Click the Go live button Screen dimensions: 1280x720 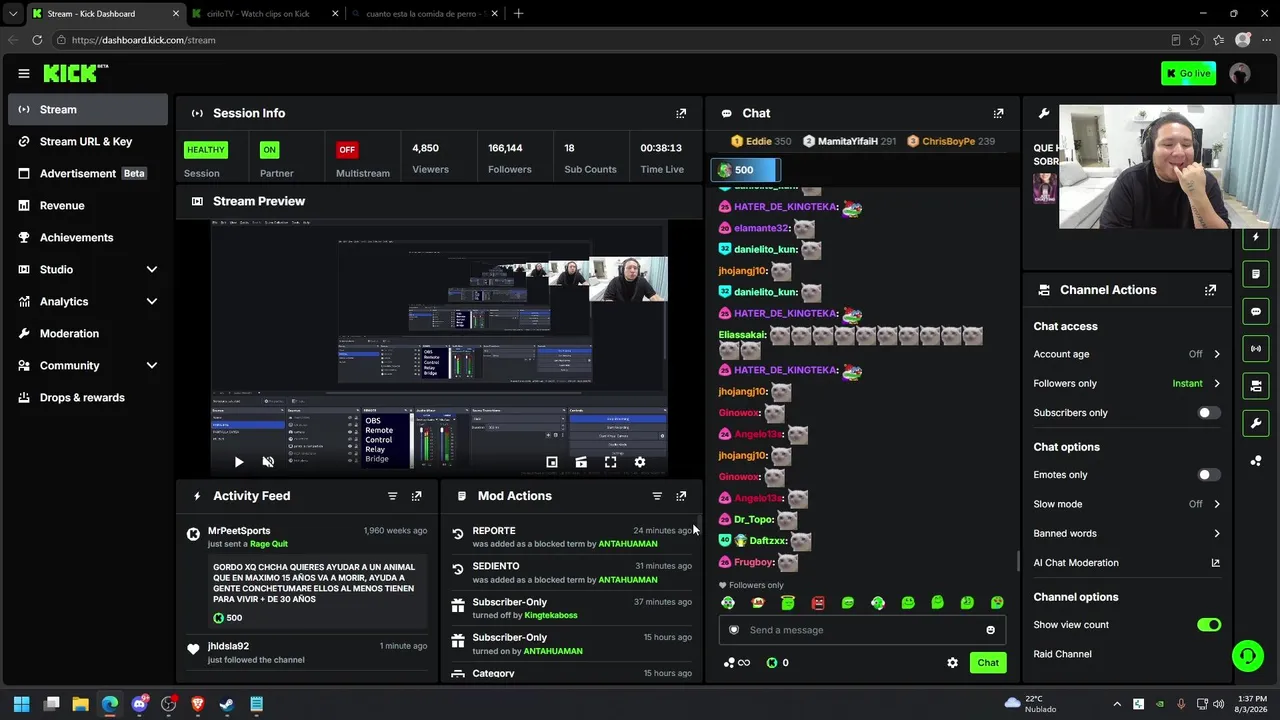1188,73
